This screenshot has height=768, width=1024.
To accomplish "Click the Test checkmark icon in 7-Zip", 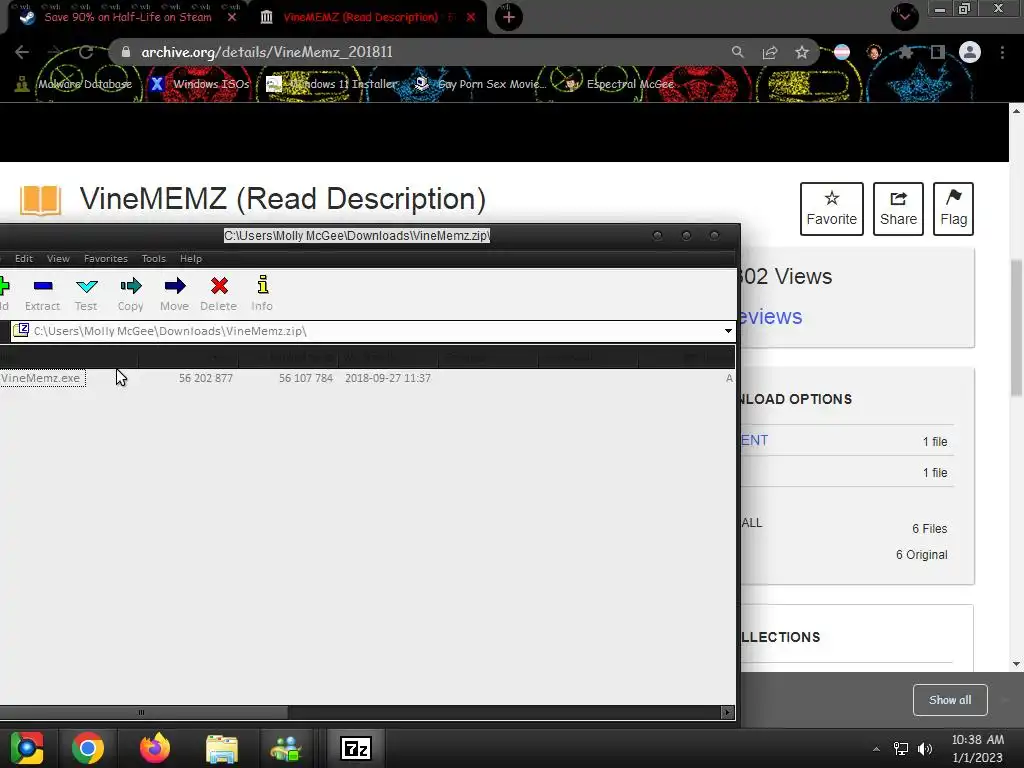I will (86, 286).
